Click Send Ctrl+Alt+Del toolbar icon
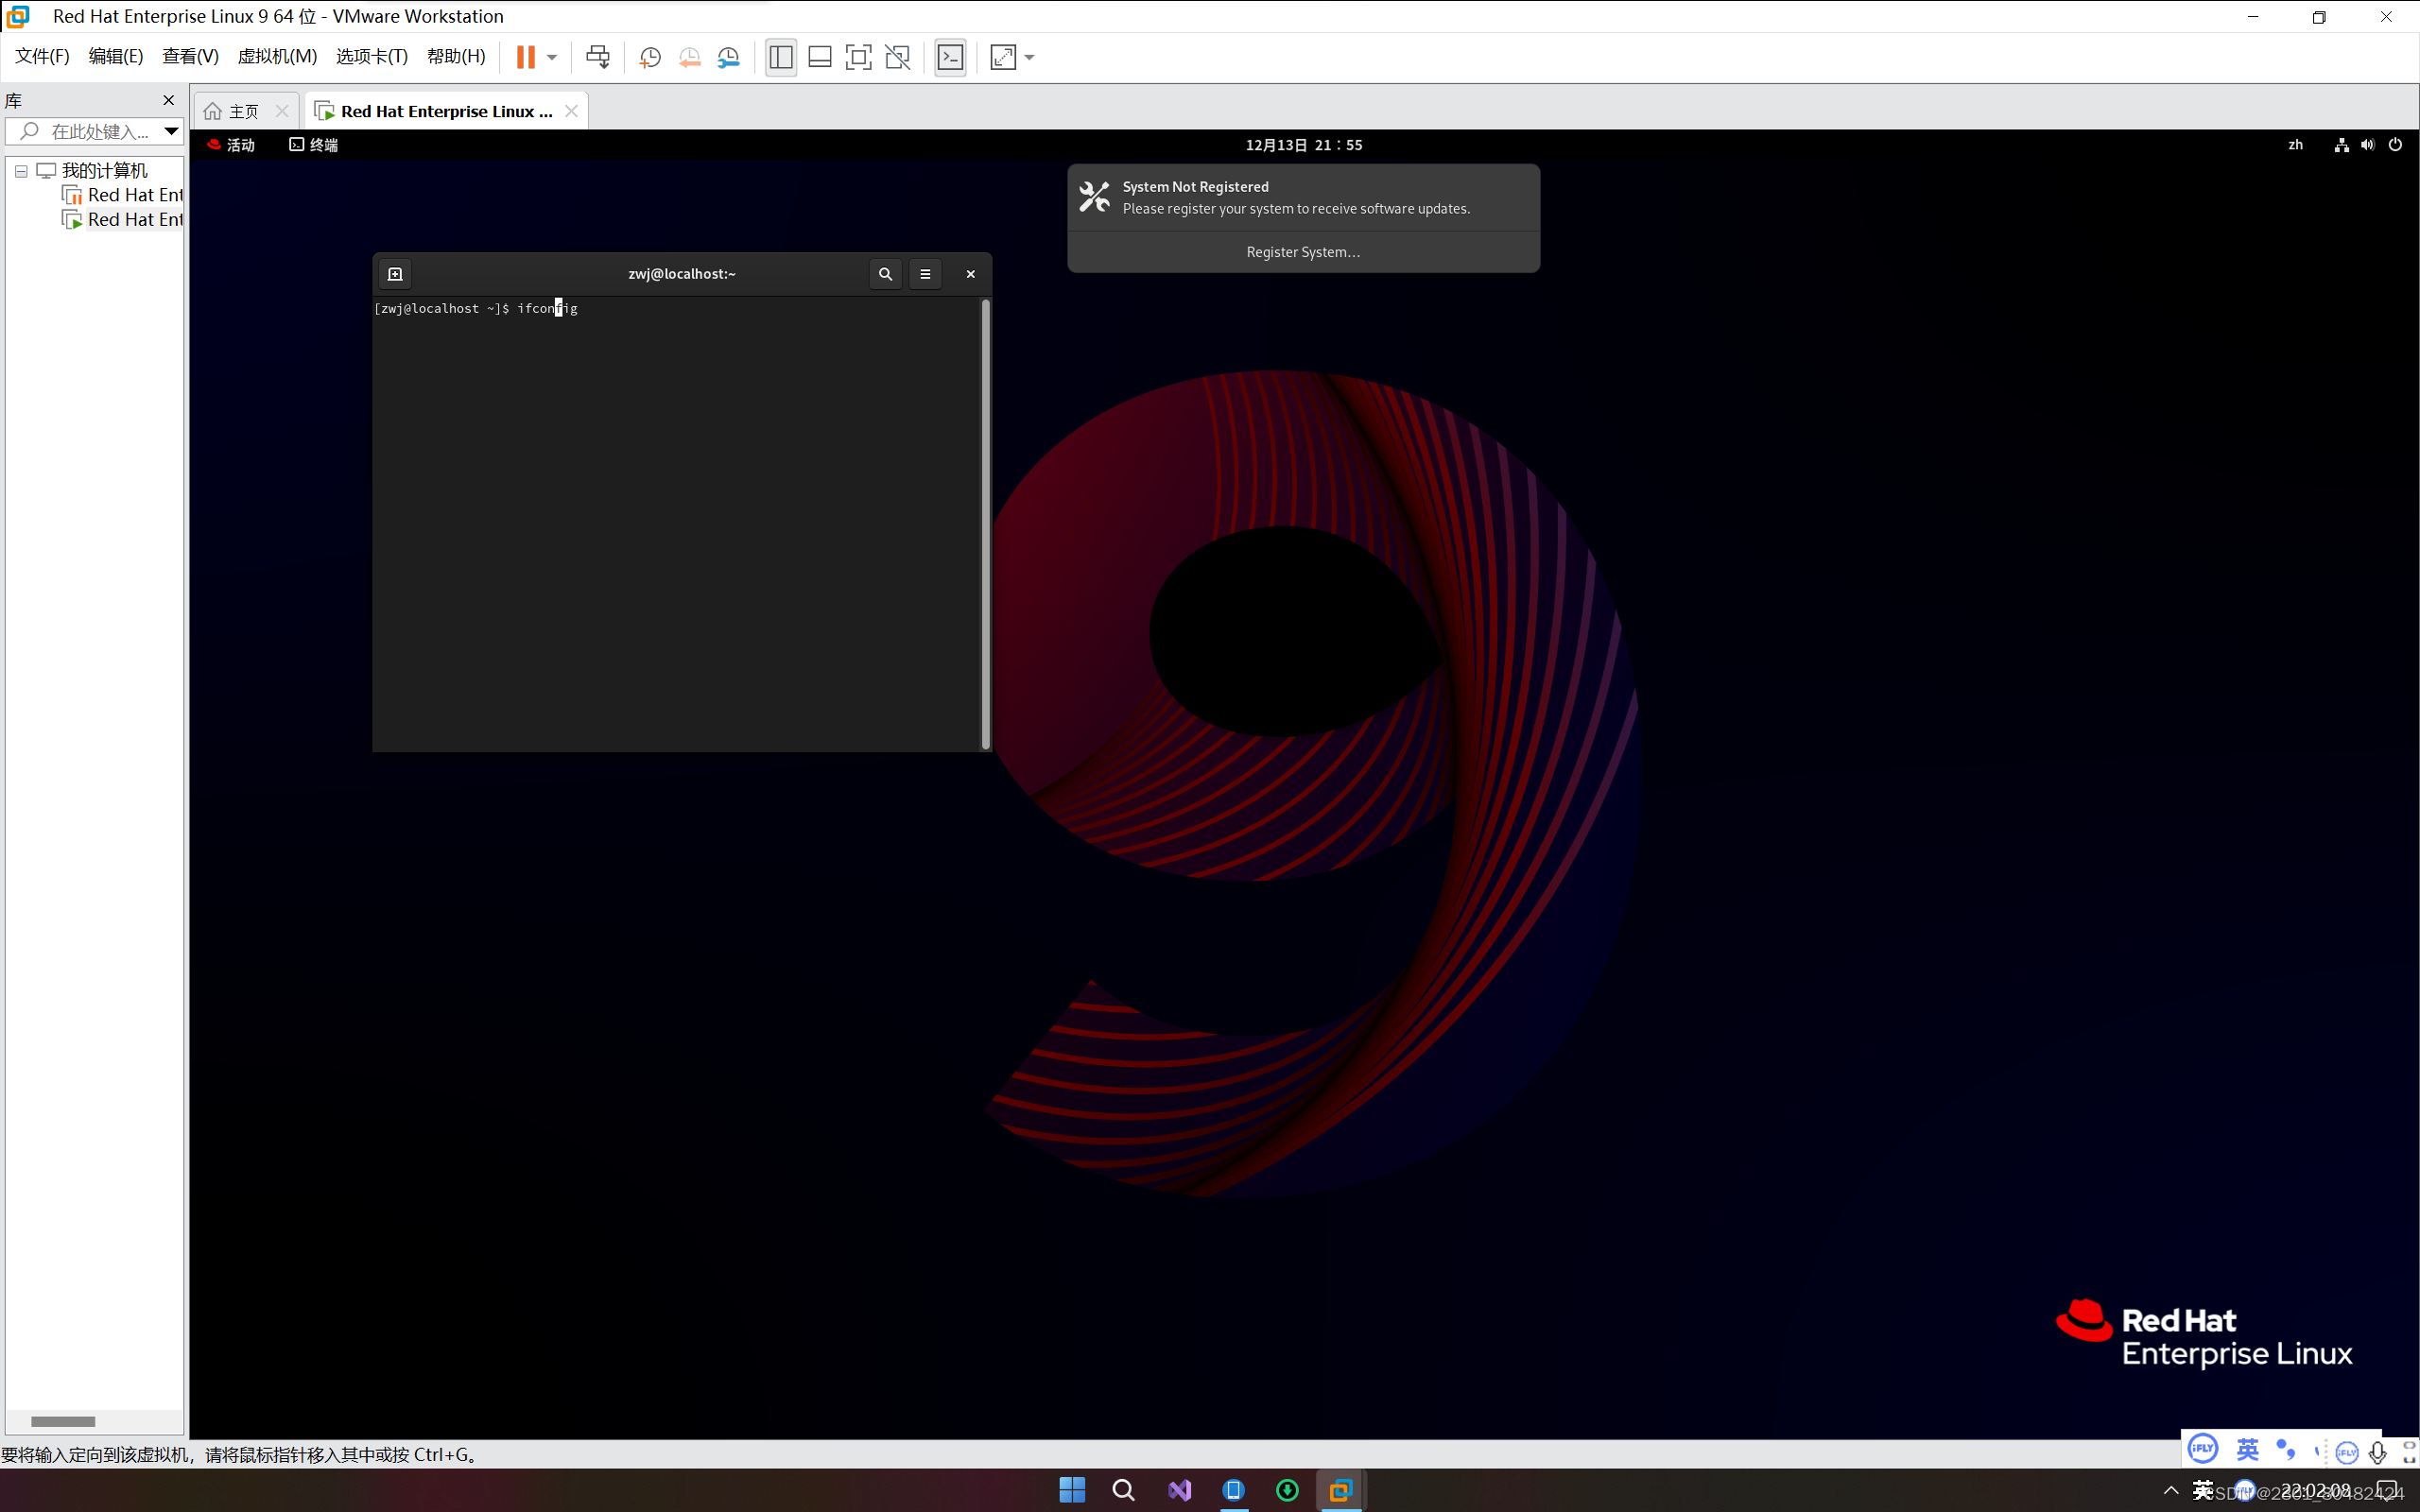The width and height of the screenshot is (2420, 1512). click(597, 57)
